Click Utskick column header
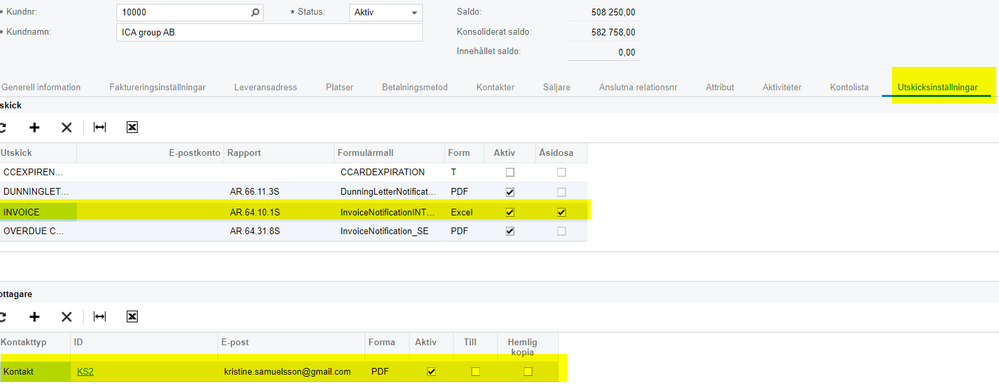Screen dimensions: 999x390 point(38,153)
